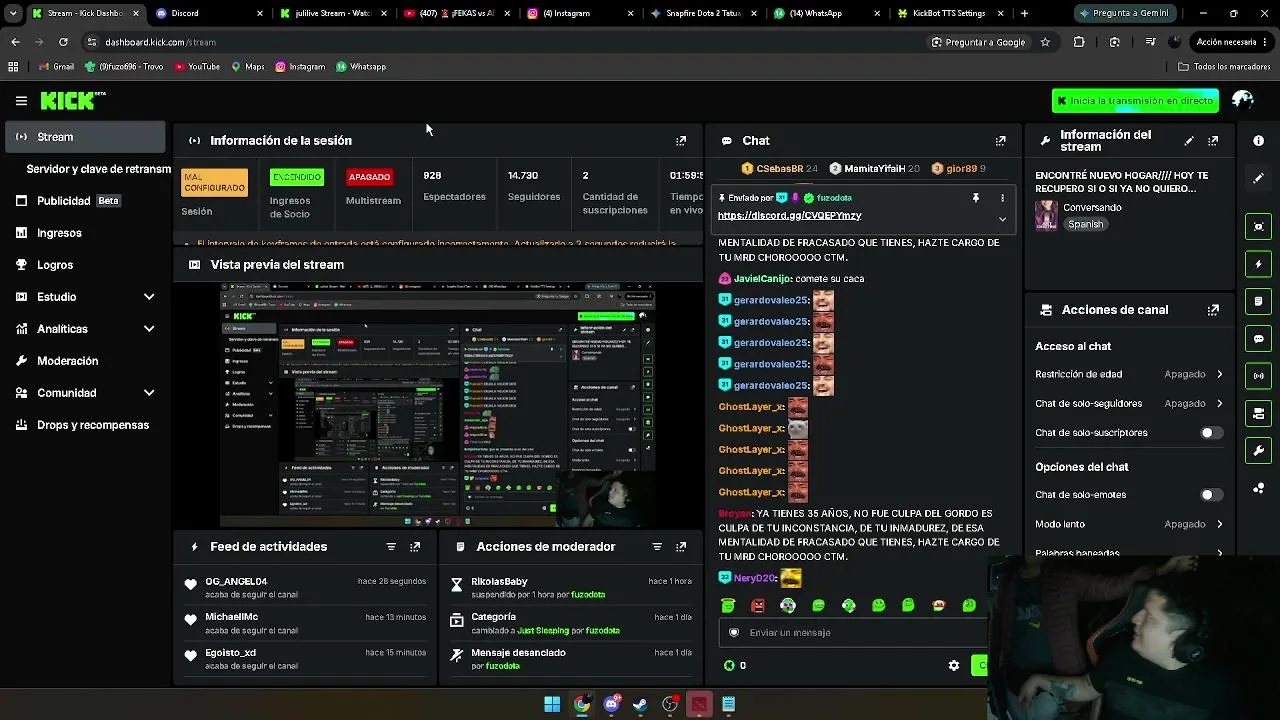The height and width of the screenshot is (720, 1280).
Task: Select Stream in the sidebar
Action: click(x=85, y=137)
